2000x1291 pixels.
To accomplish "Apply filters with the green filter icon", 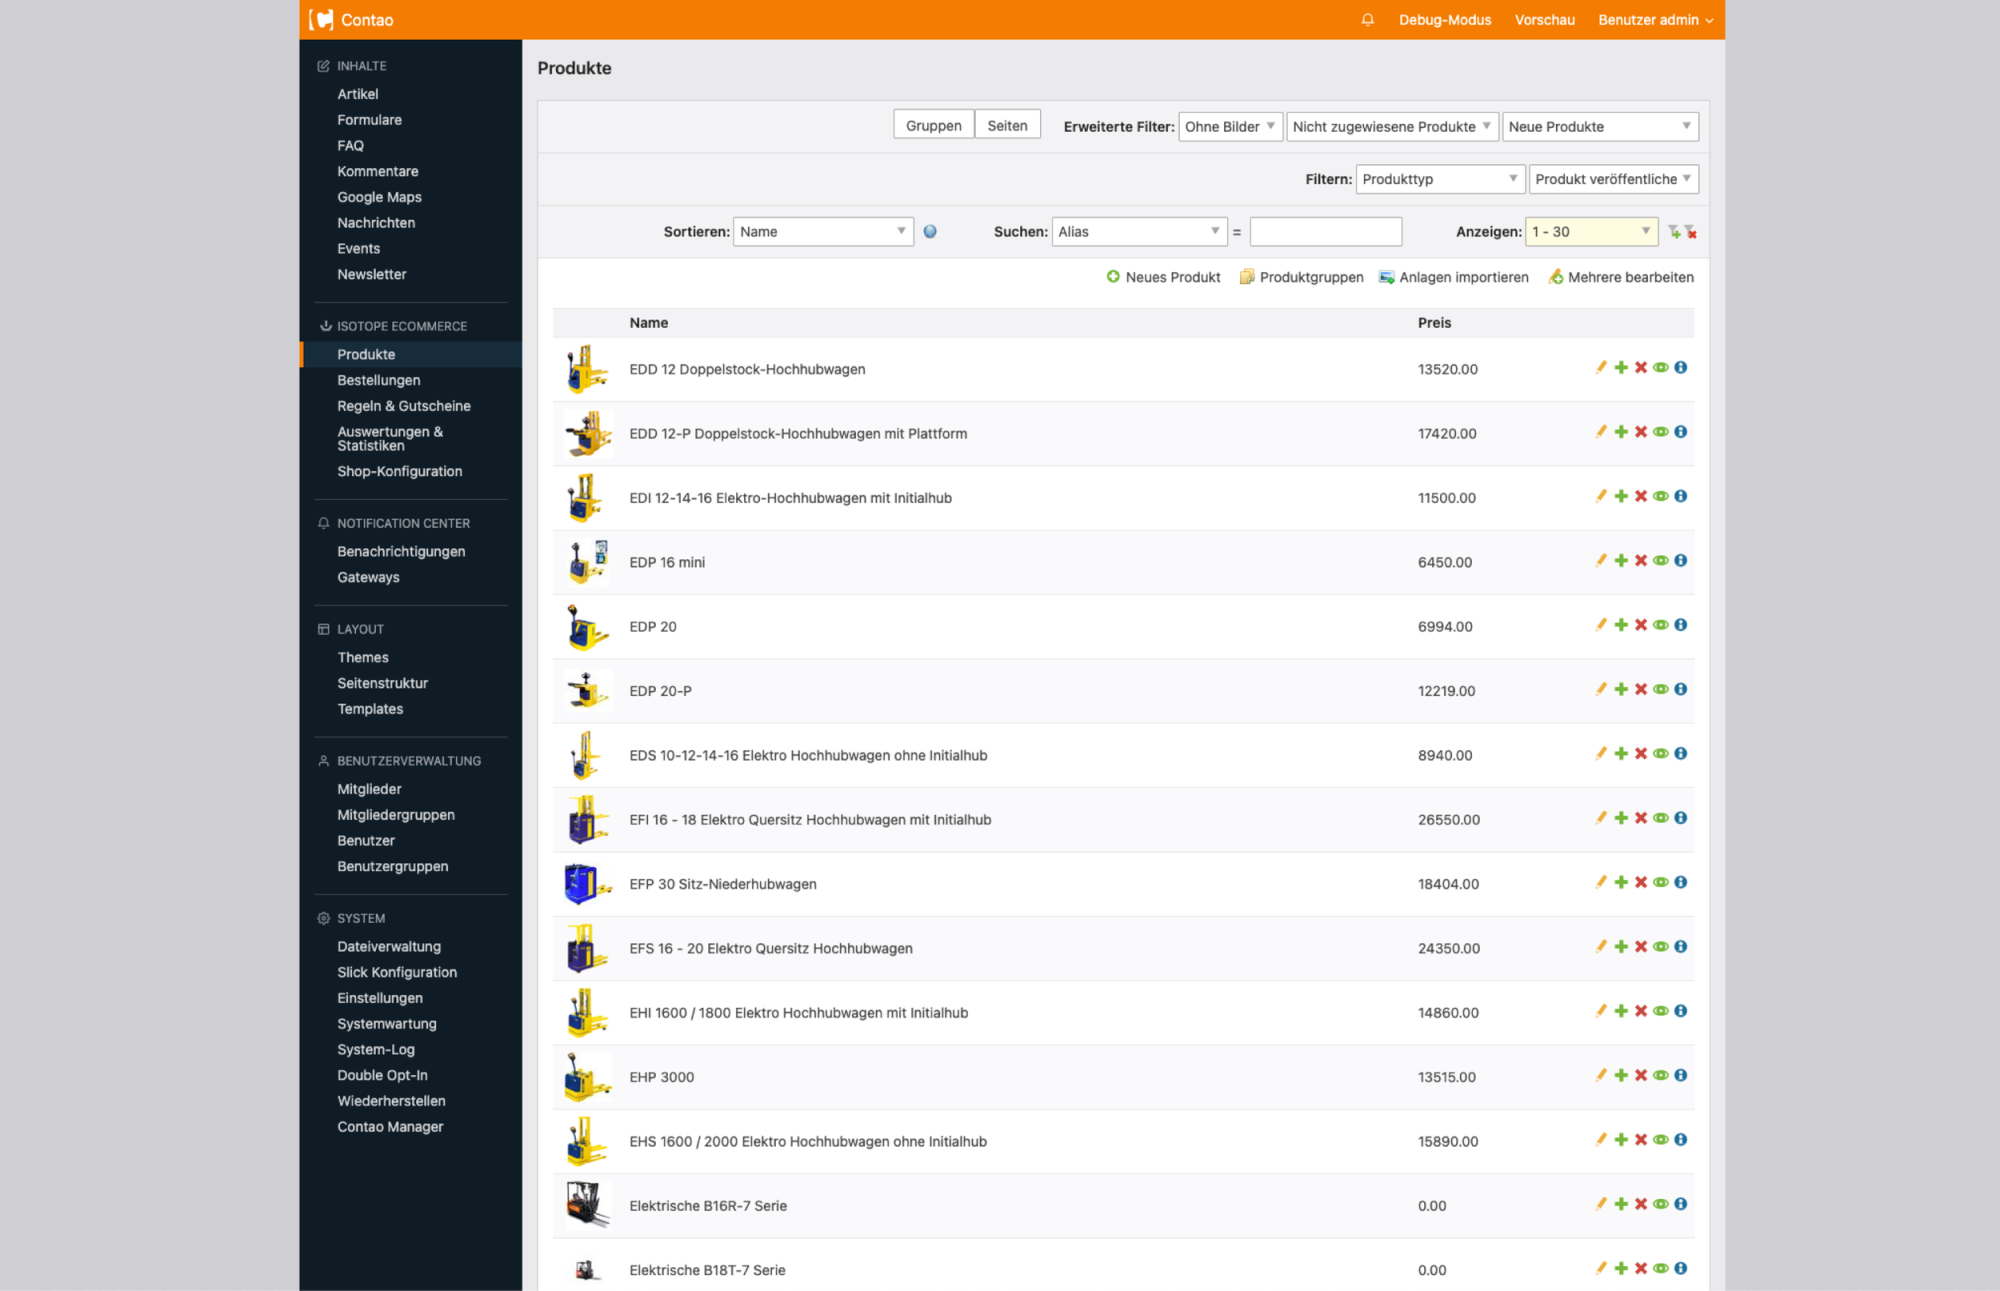I will 1674,232.
